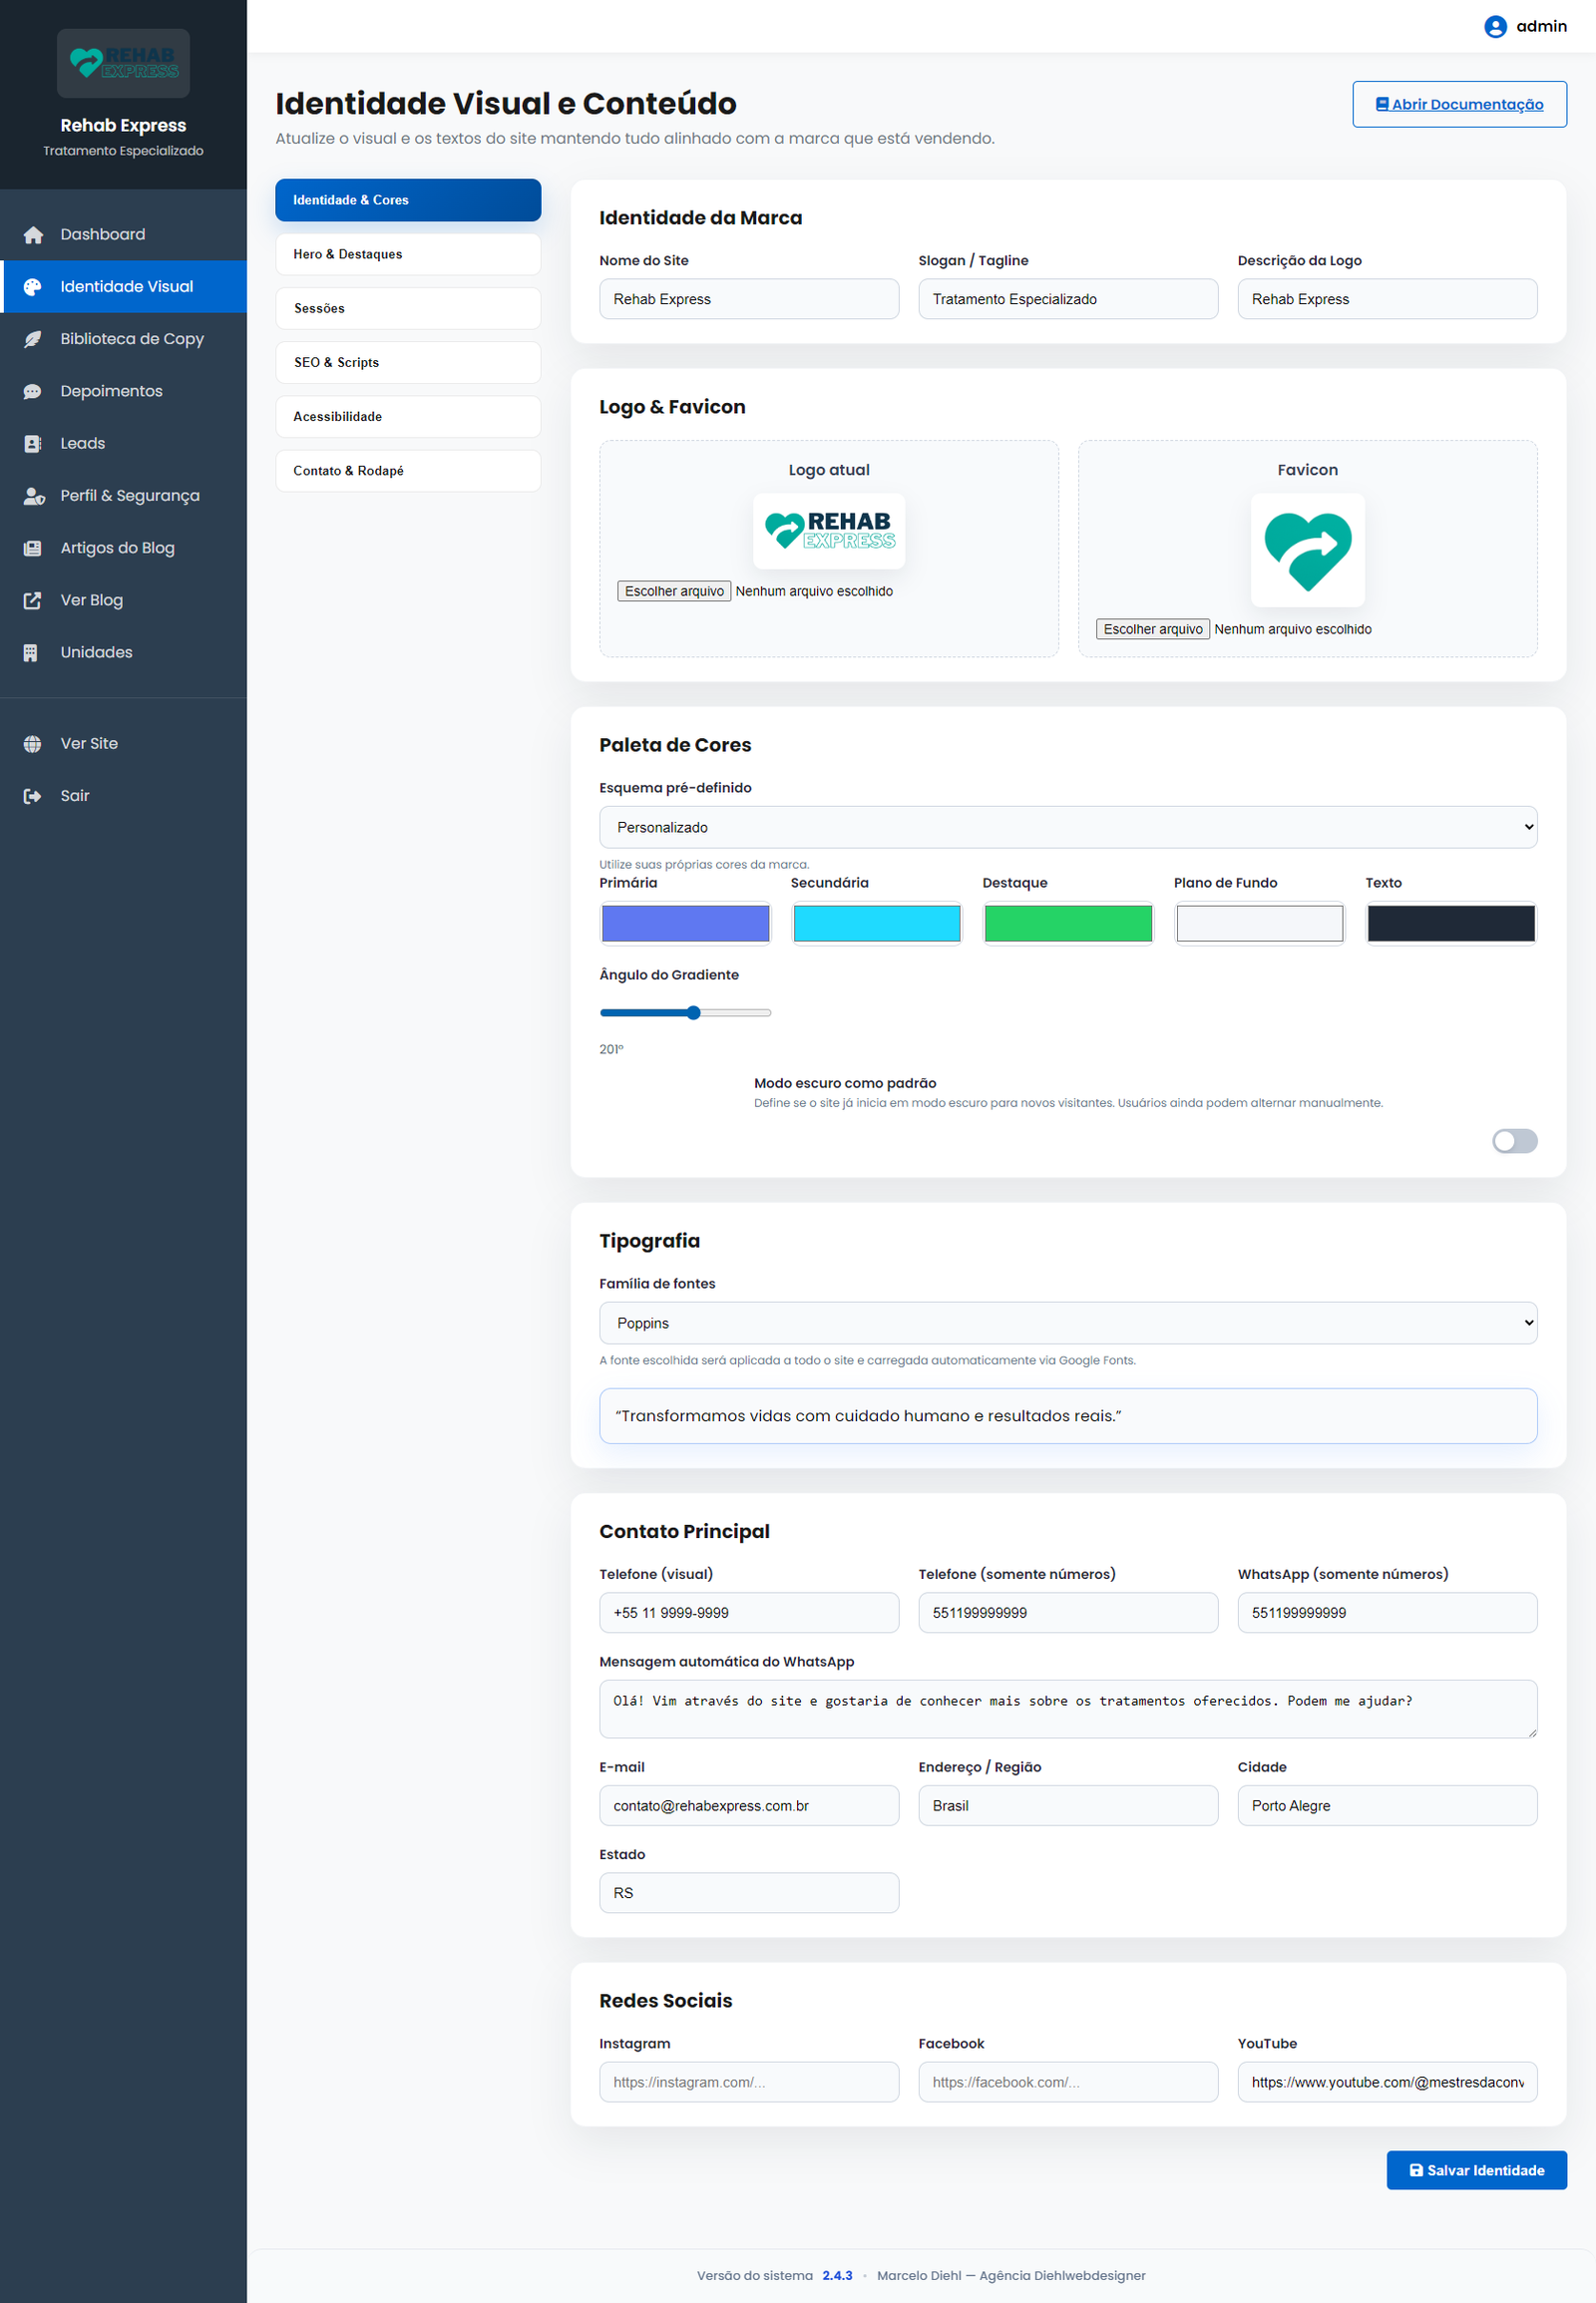Click the Dashboard home icon
Screen dimensions: 1596x2303
click(x=33, y=235)
